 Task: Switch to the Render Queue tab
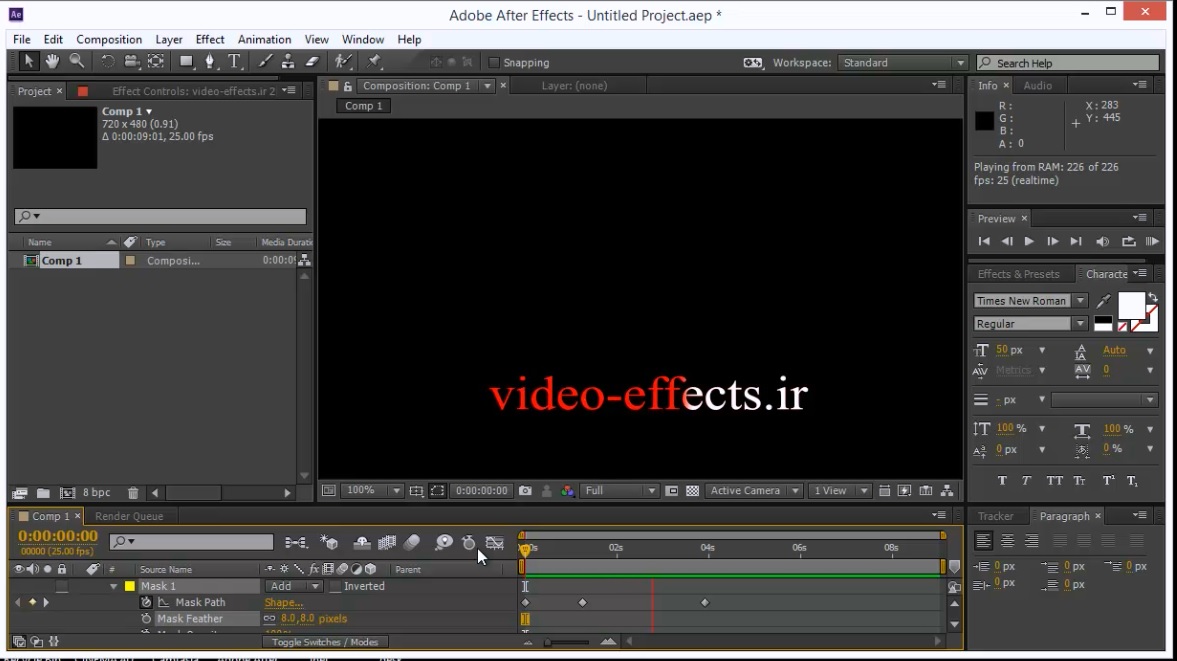point(129,516)
